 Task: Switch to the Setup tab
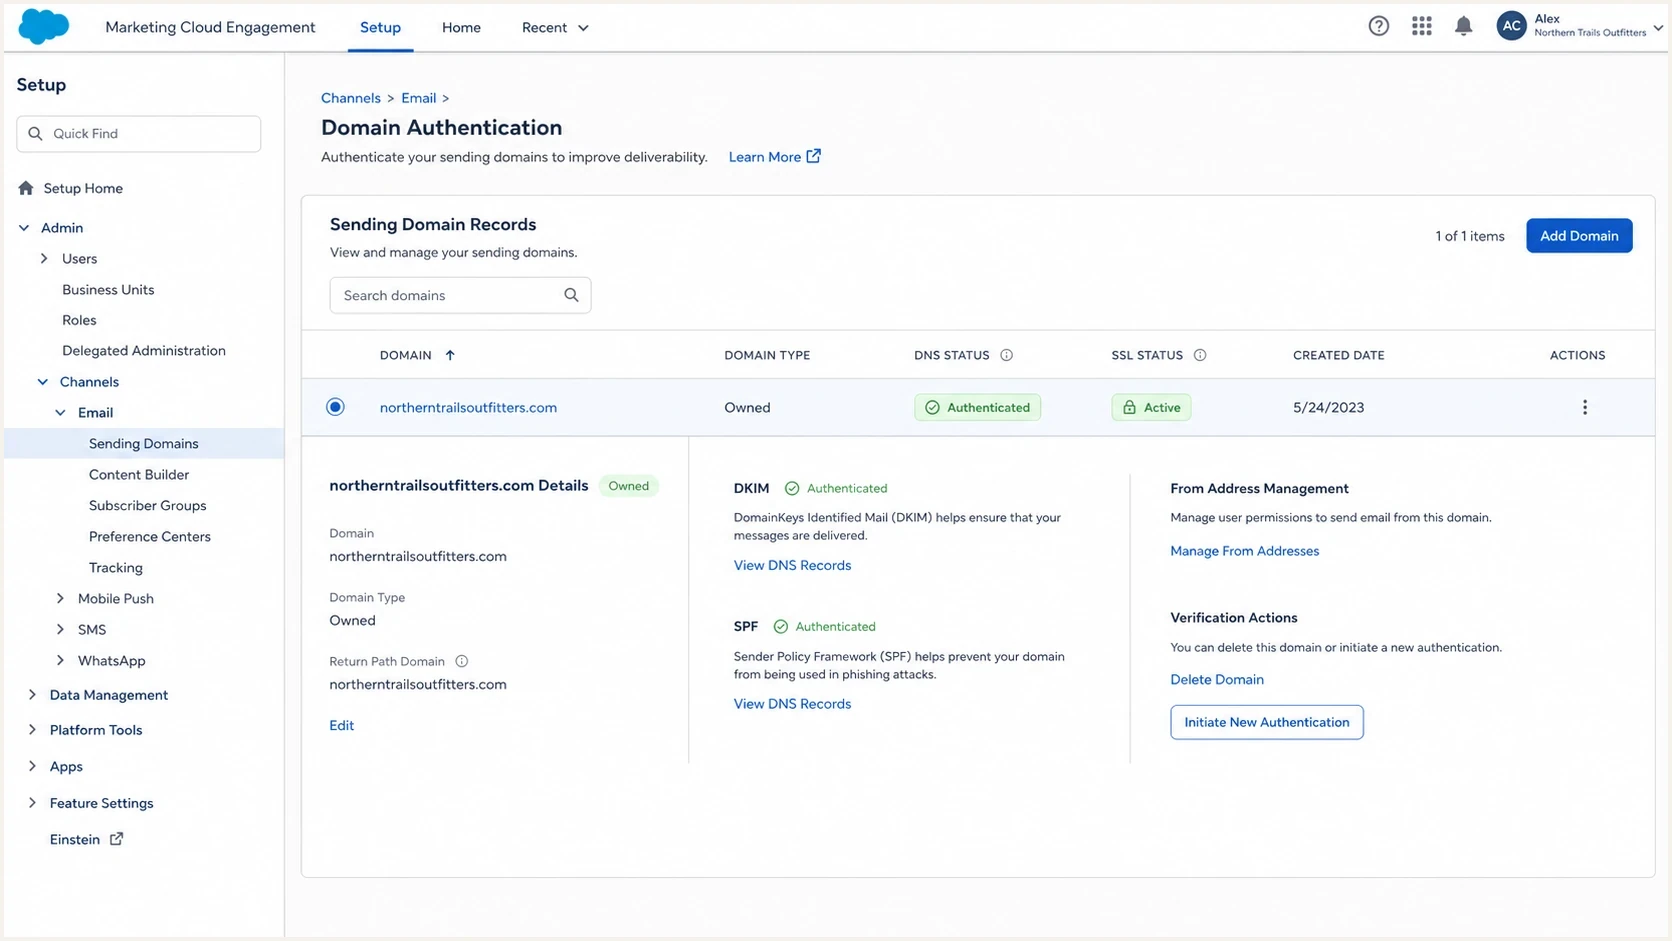[x=380, y=27]
